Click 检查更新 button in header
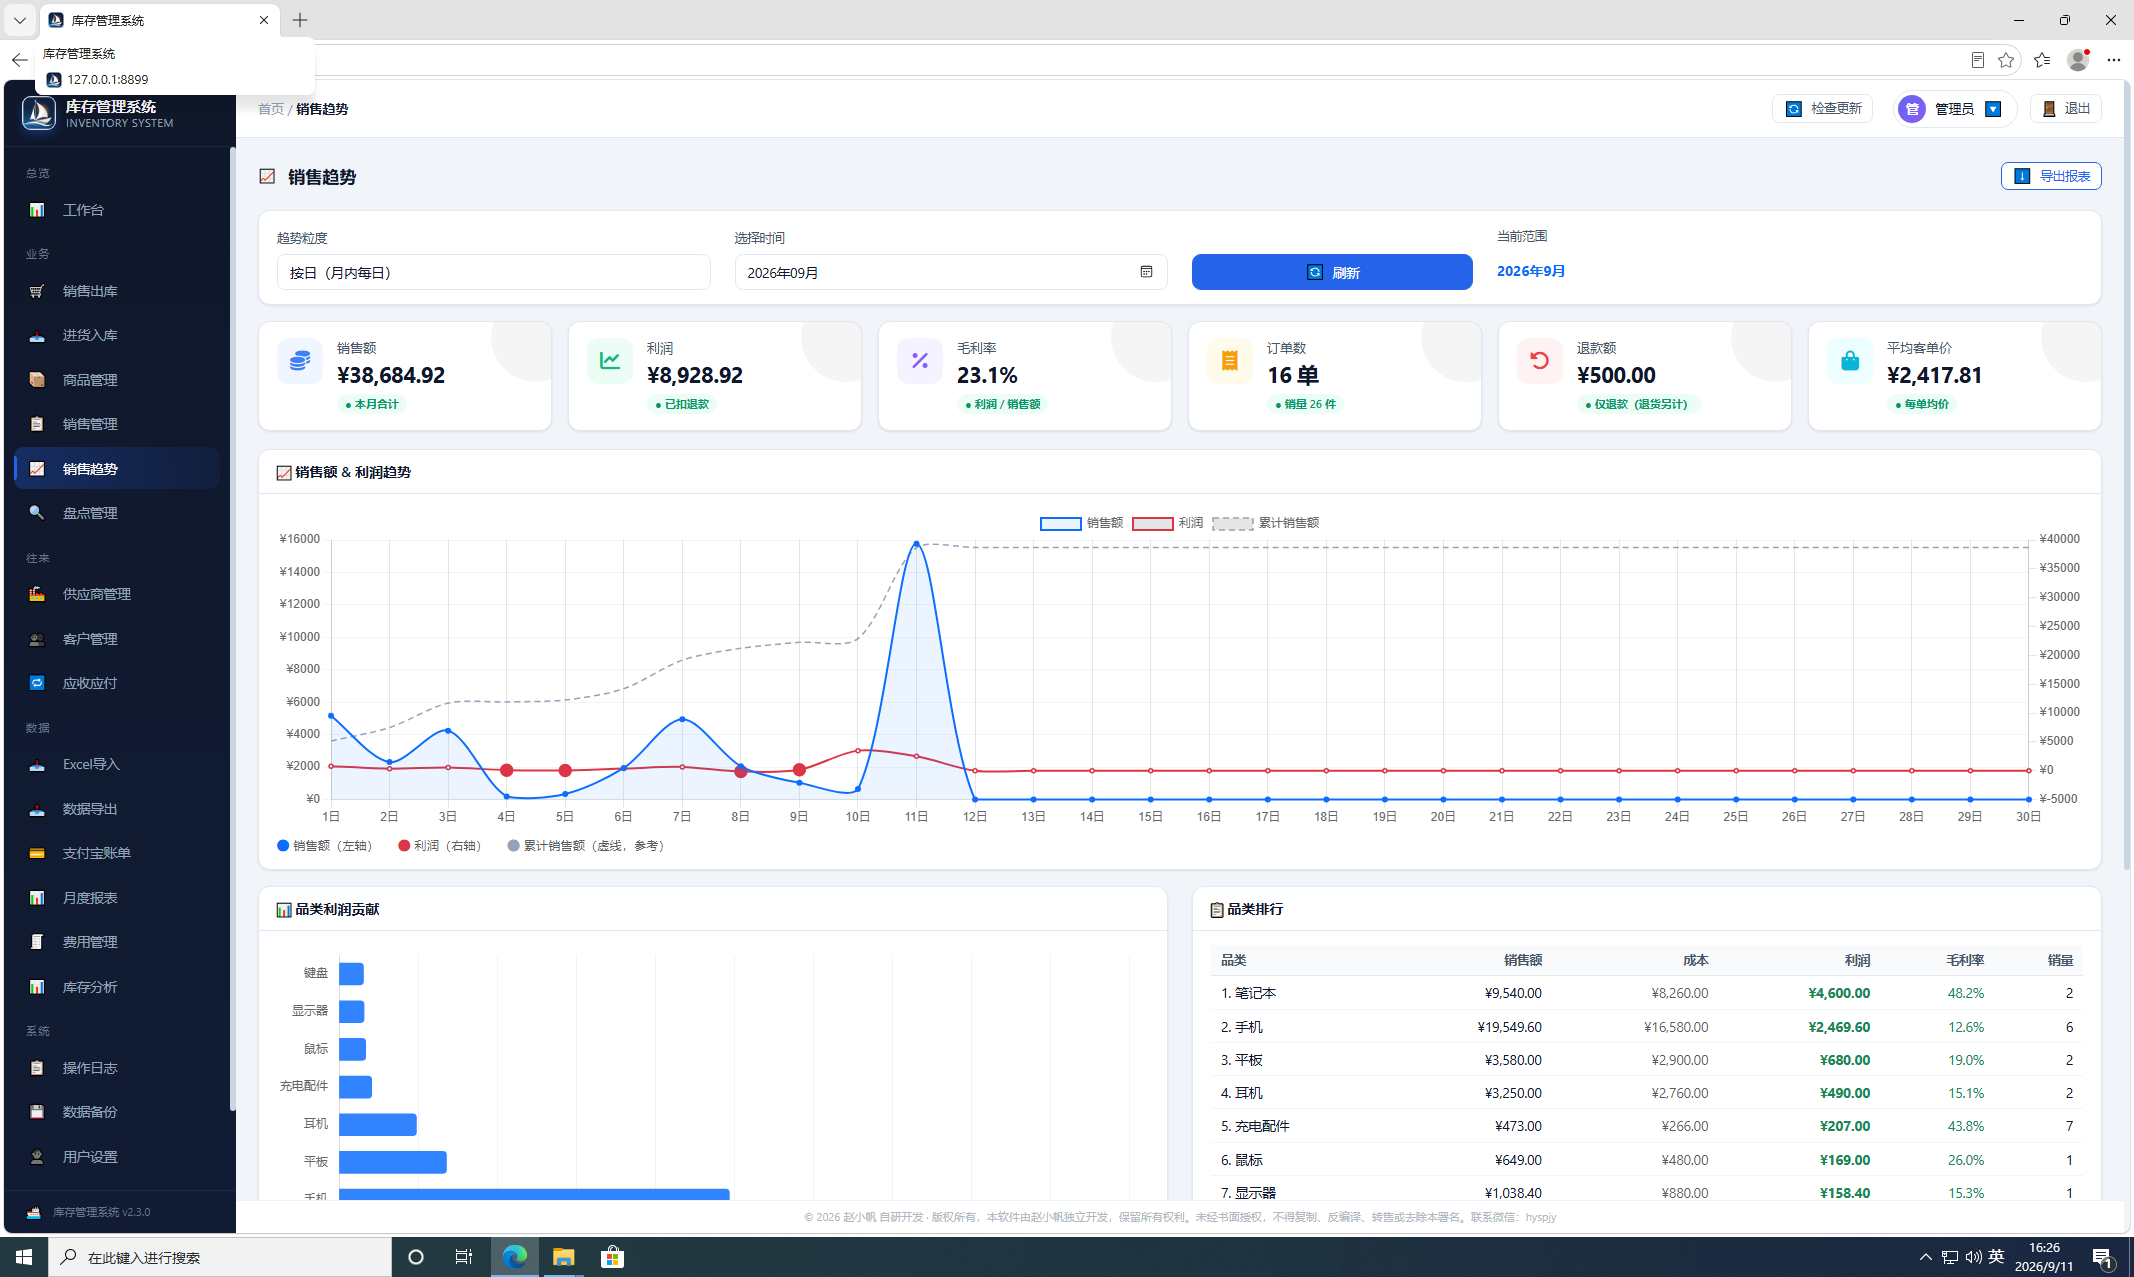The height and width of the screenshot is (1277, 2134). click(x=1823, y=109)
